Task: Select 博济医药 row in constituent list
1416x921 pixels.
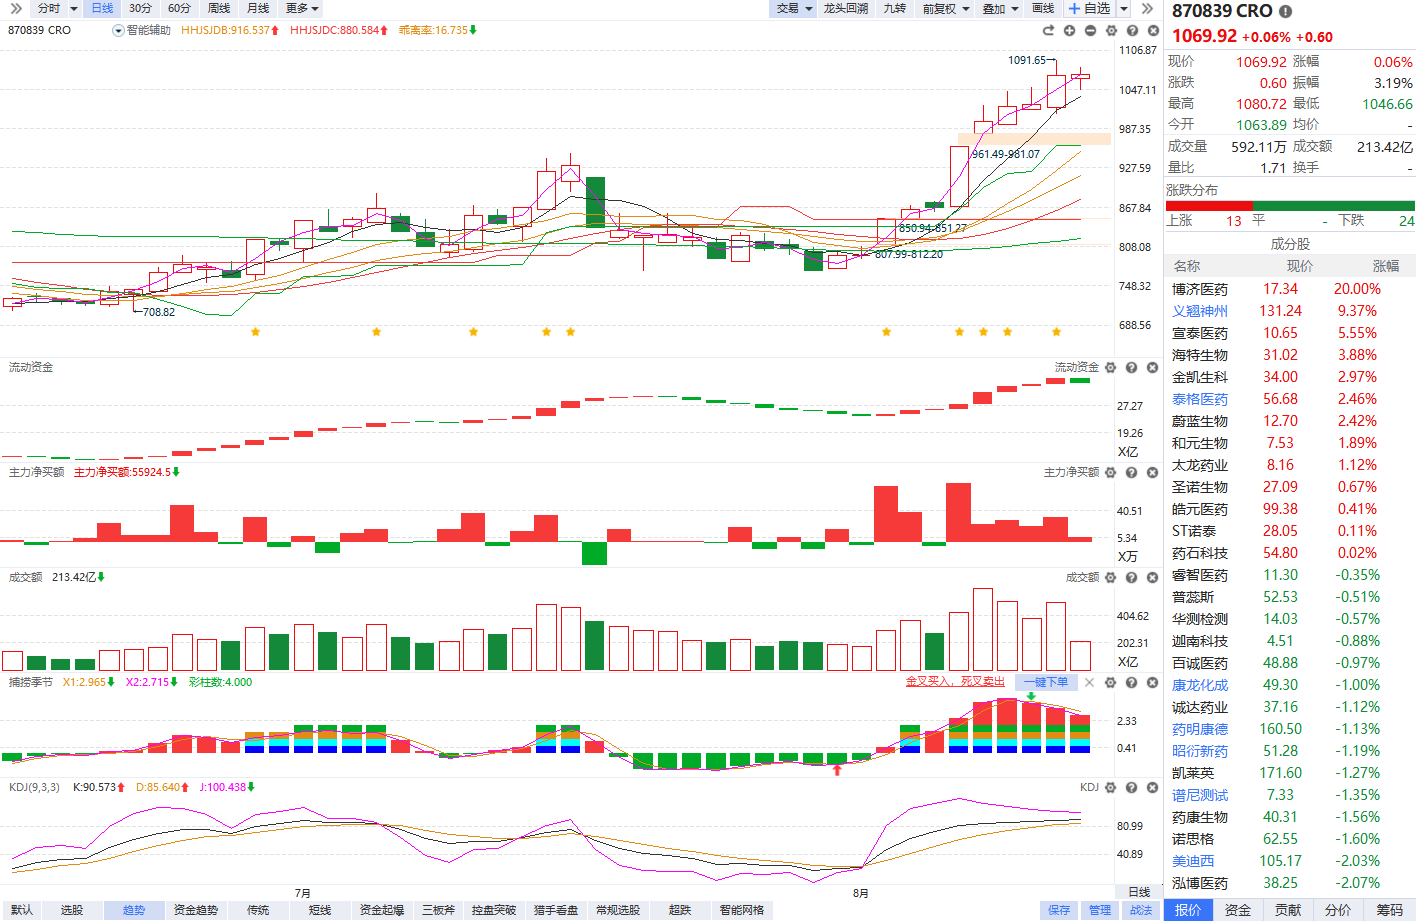Action: point(1290,289)
